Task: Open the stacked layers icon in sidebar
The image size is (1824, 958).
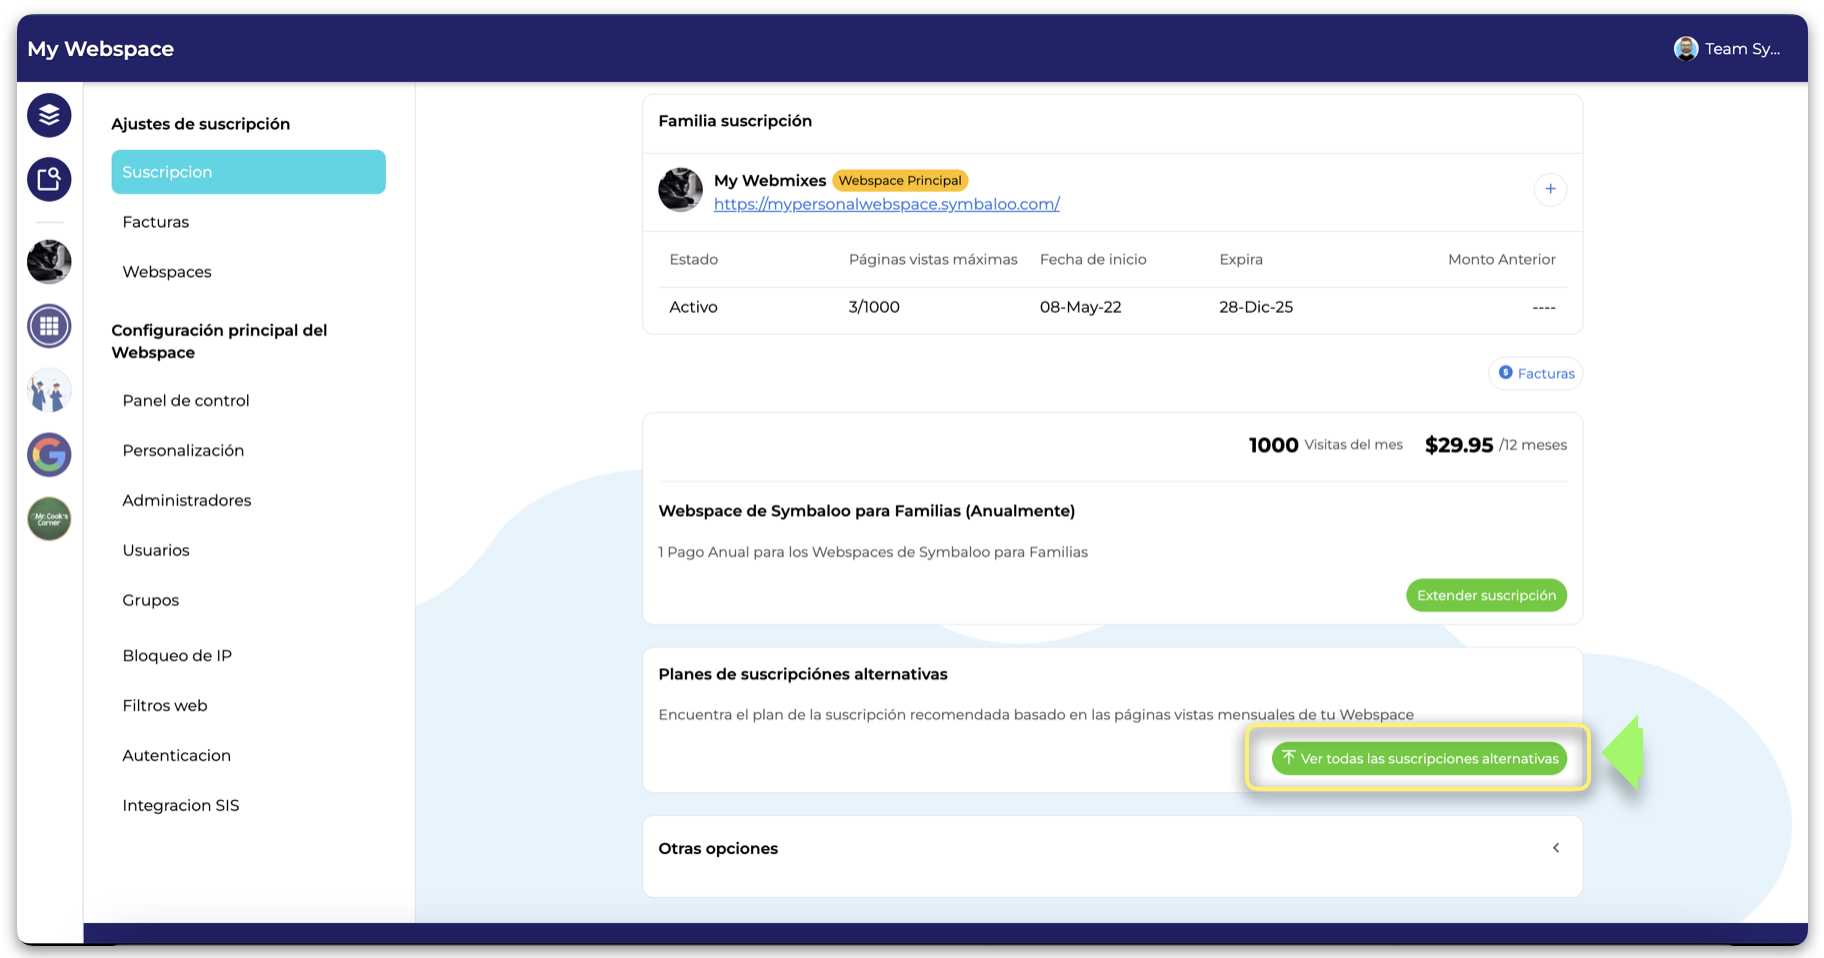Action: click(49, 115)
